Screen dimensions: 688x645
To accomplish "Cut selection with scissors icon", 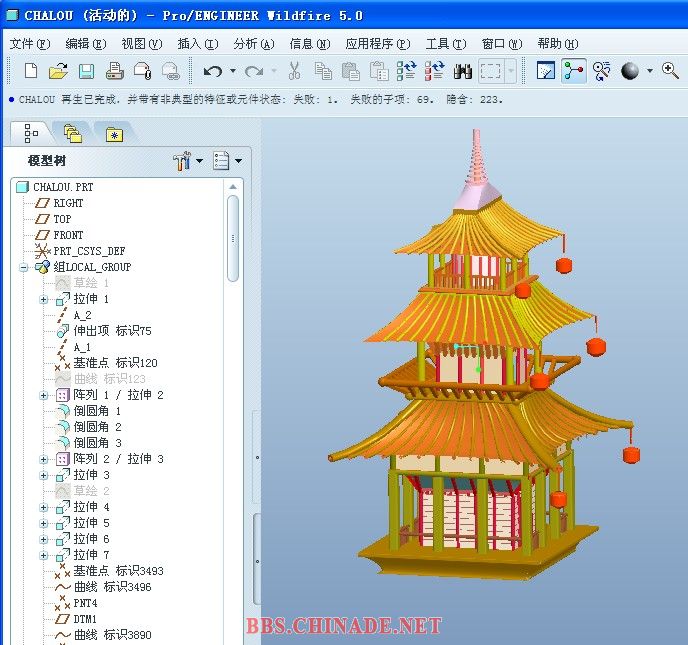I will [x=294, y=71].
